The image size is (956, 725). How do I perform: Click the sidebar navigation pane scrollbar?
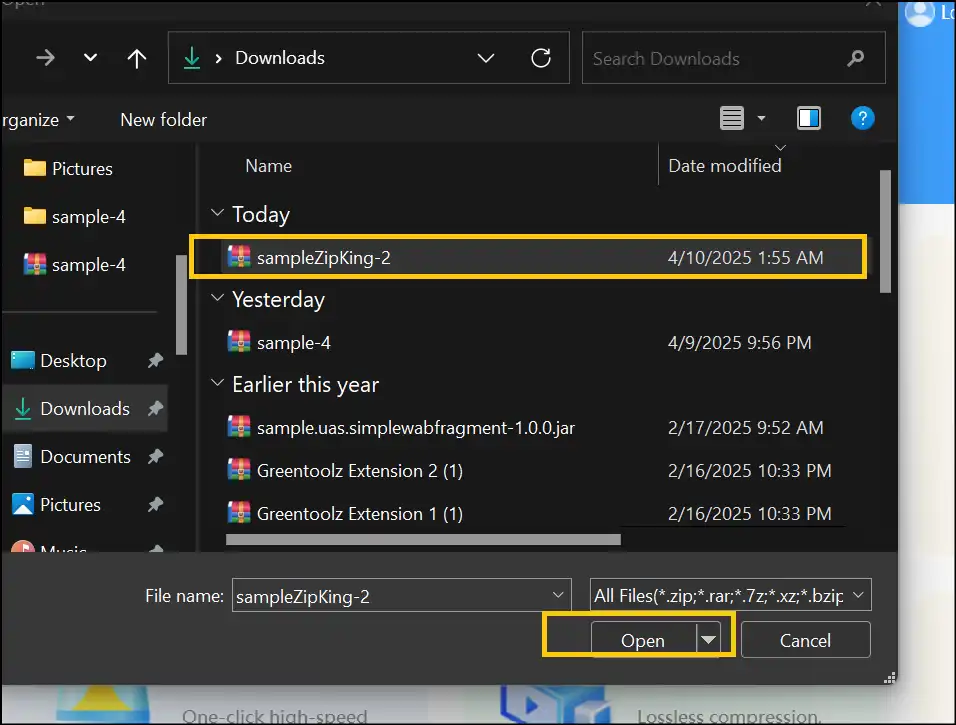pos(181,305)
